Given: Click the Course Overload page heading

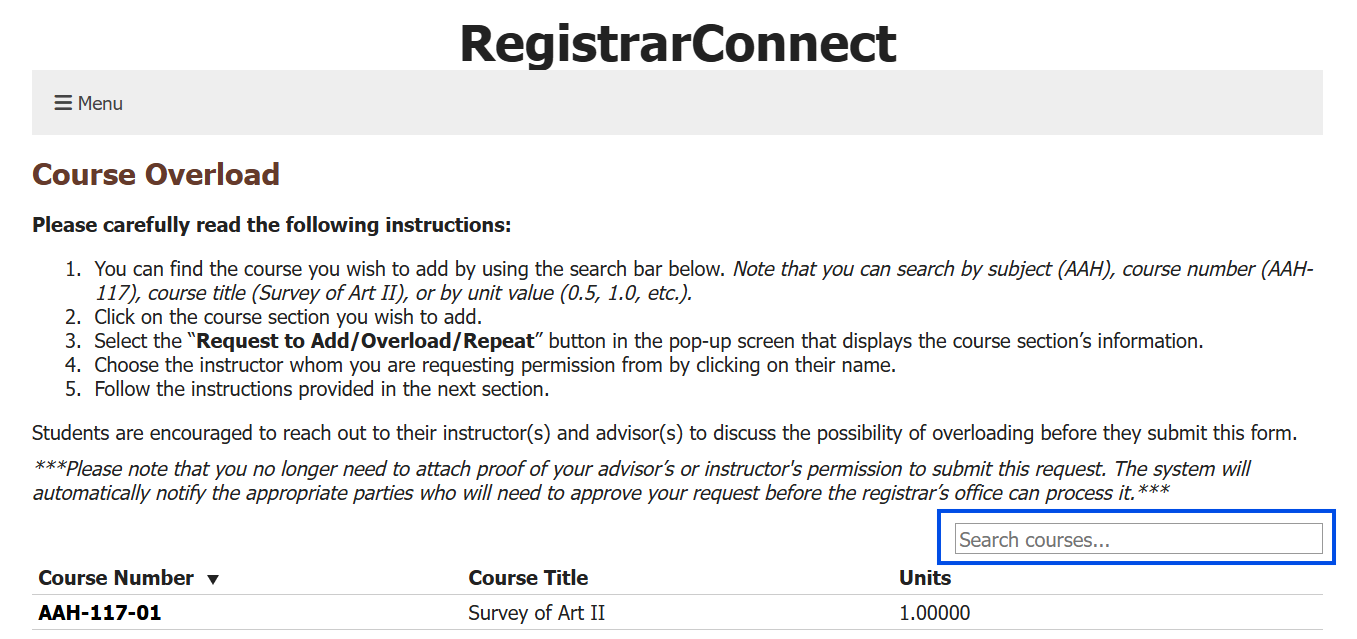Looking at the screenshot, I should click(156, 175).
